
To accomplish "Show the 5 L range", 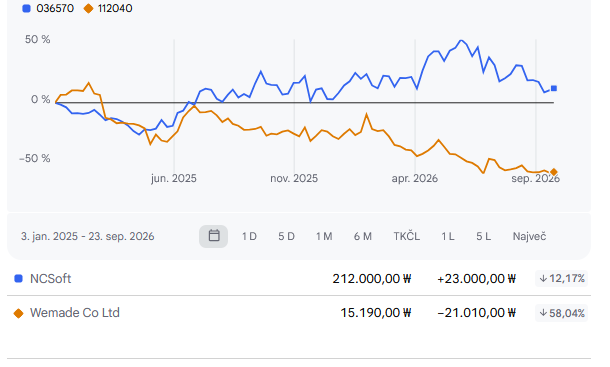I will (x=484, y=236).
